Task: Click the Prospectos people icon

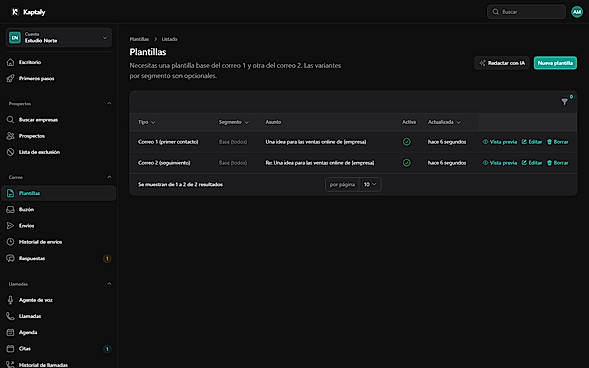Action: (x=11, y=136)
